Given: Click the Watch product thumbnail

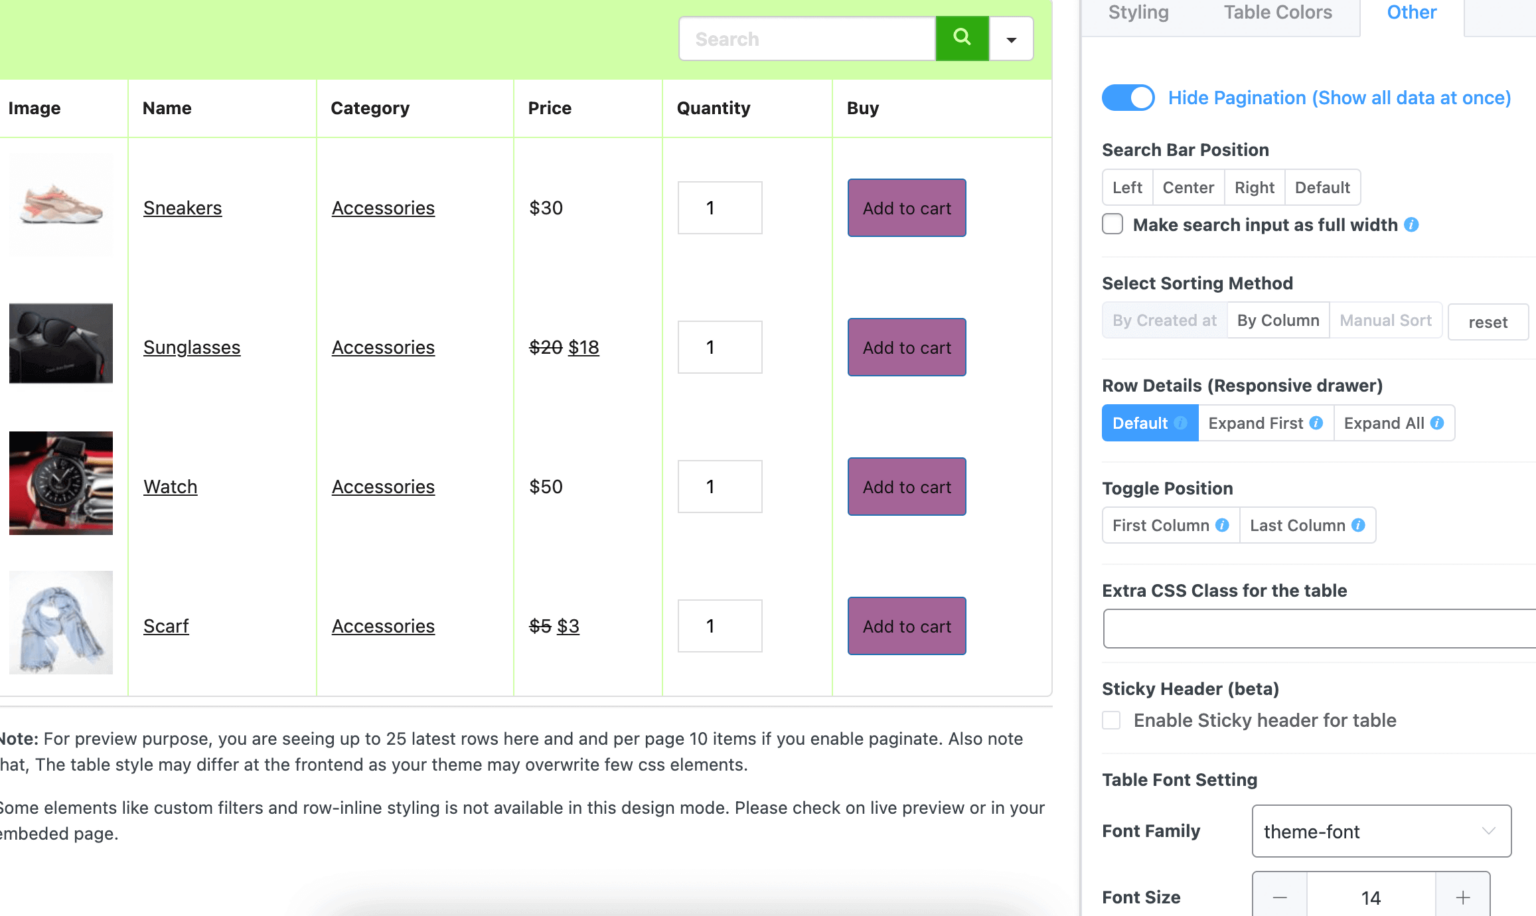Looking at the screenshot, I should 61,484.
